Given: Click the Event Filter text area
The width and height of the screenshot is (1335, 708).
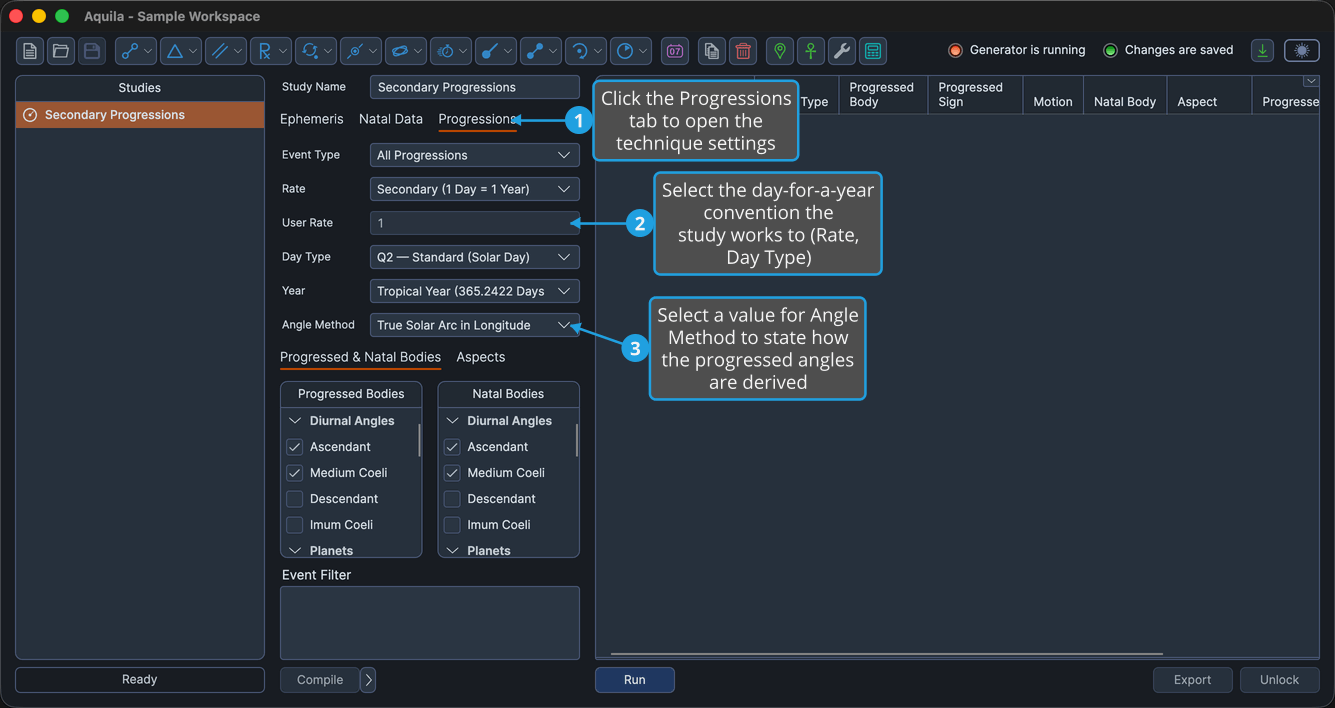Looking at the screenshot, I should [x=430, y=623].
